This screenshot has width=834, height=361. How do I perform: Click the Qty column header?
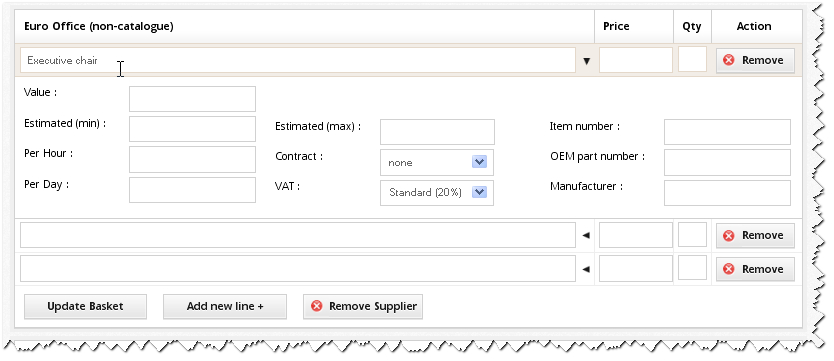[691, 27]
